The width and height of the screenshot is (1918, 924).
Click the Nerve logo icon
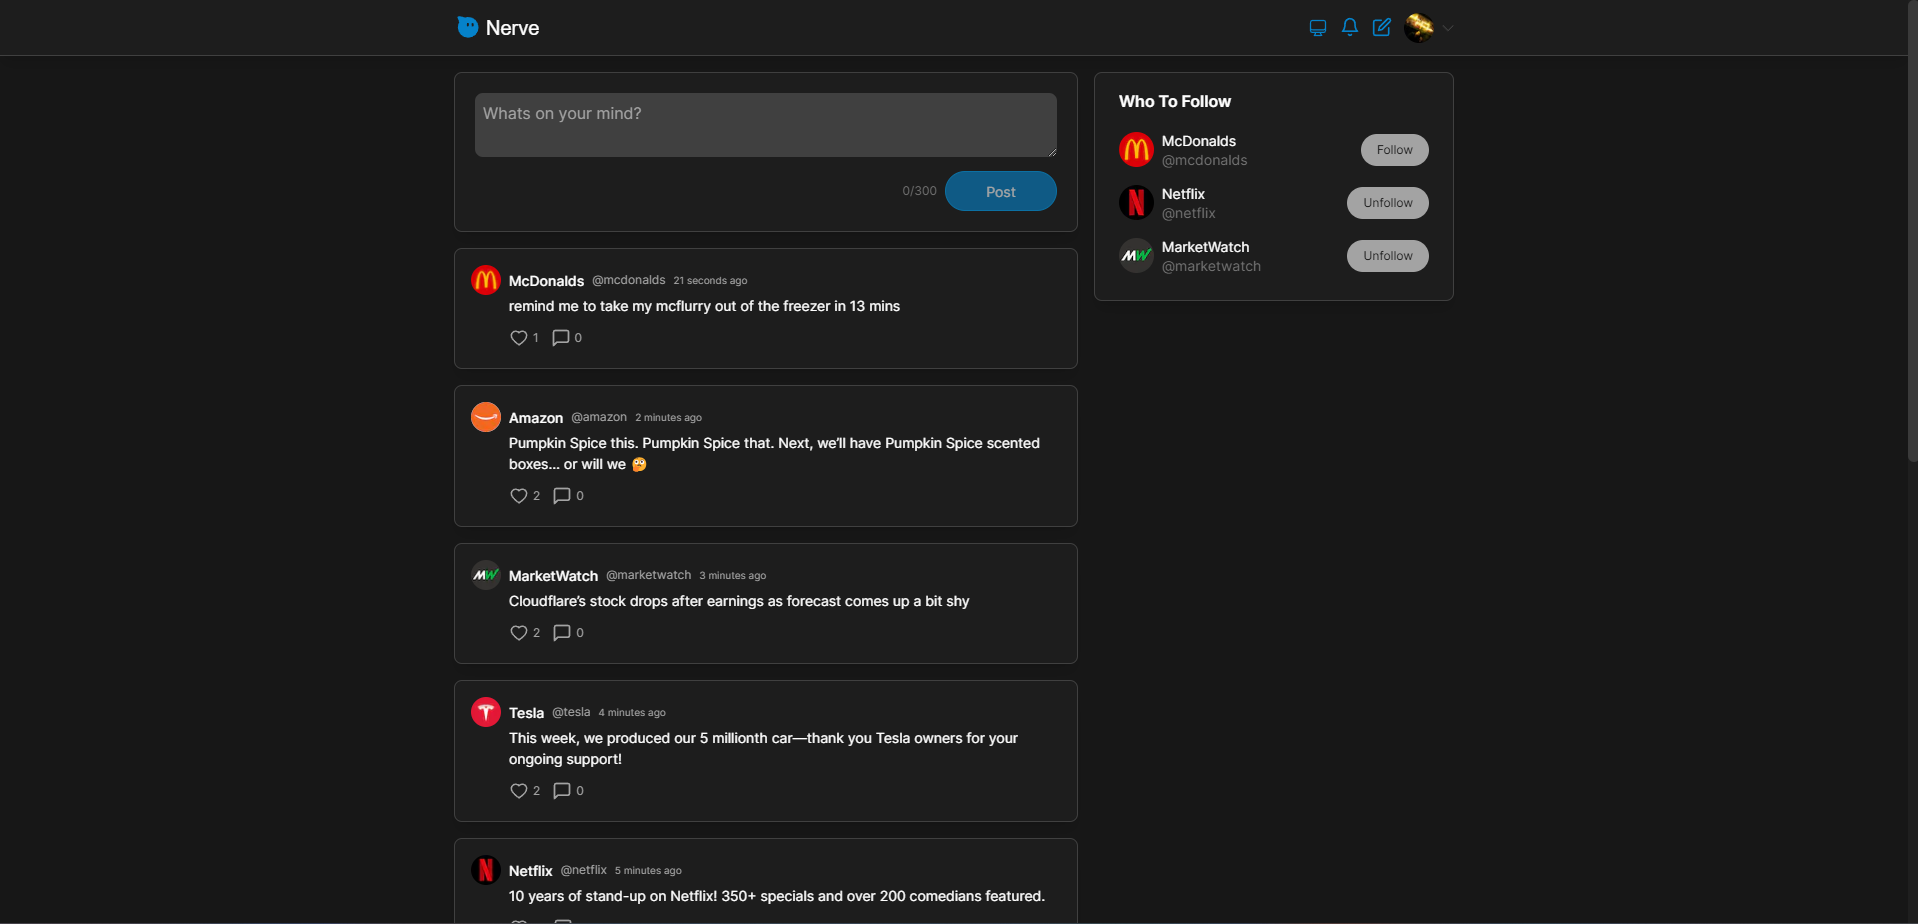point(467,27)
